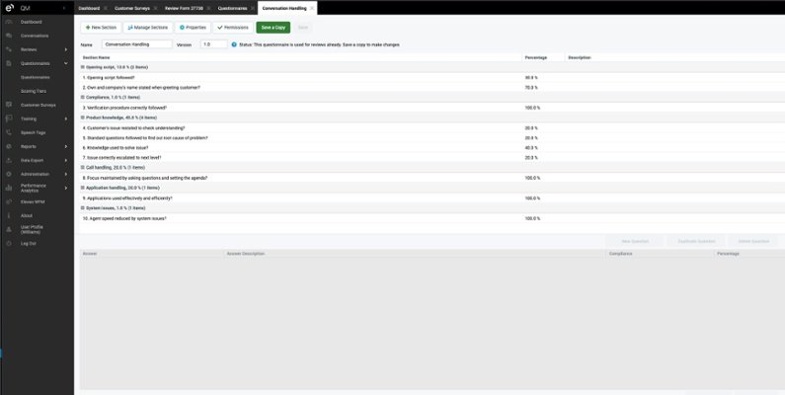Click the blue status info icon
785x395 pixels.
tap(234, 45)
